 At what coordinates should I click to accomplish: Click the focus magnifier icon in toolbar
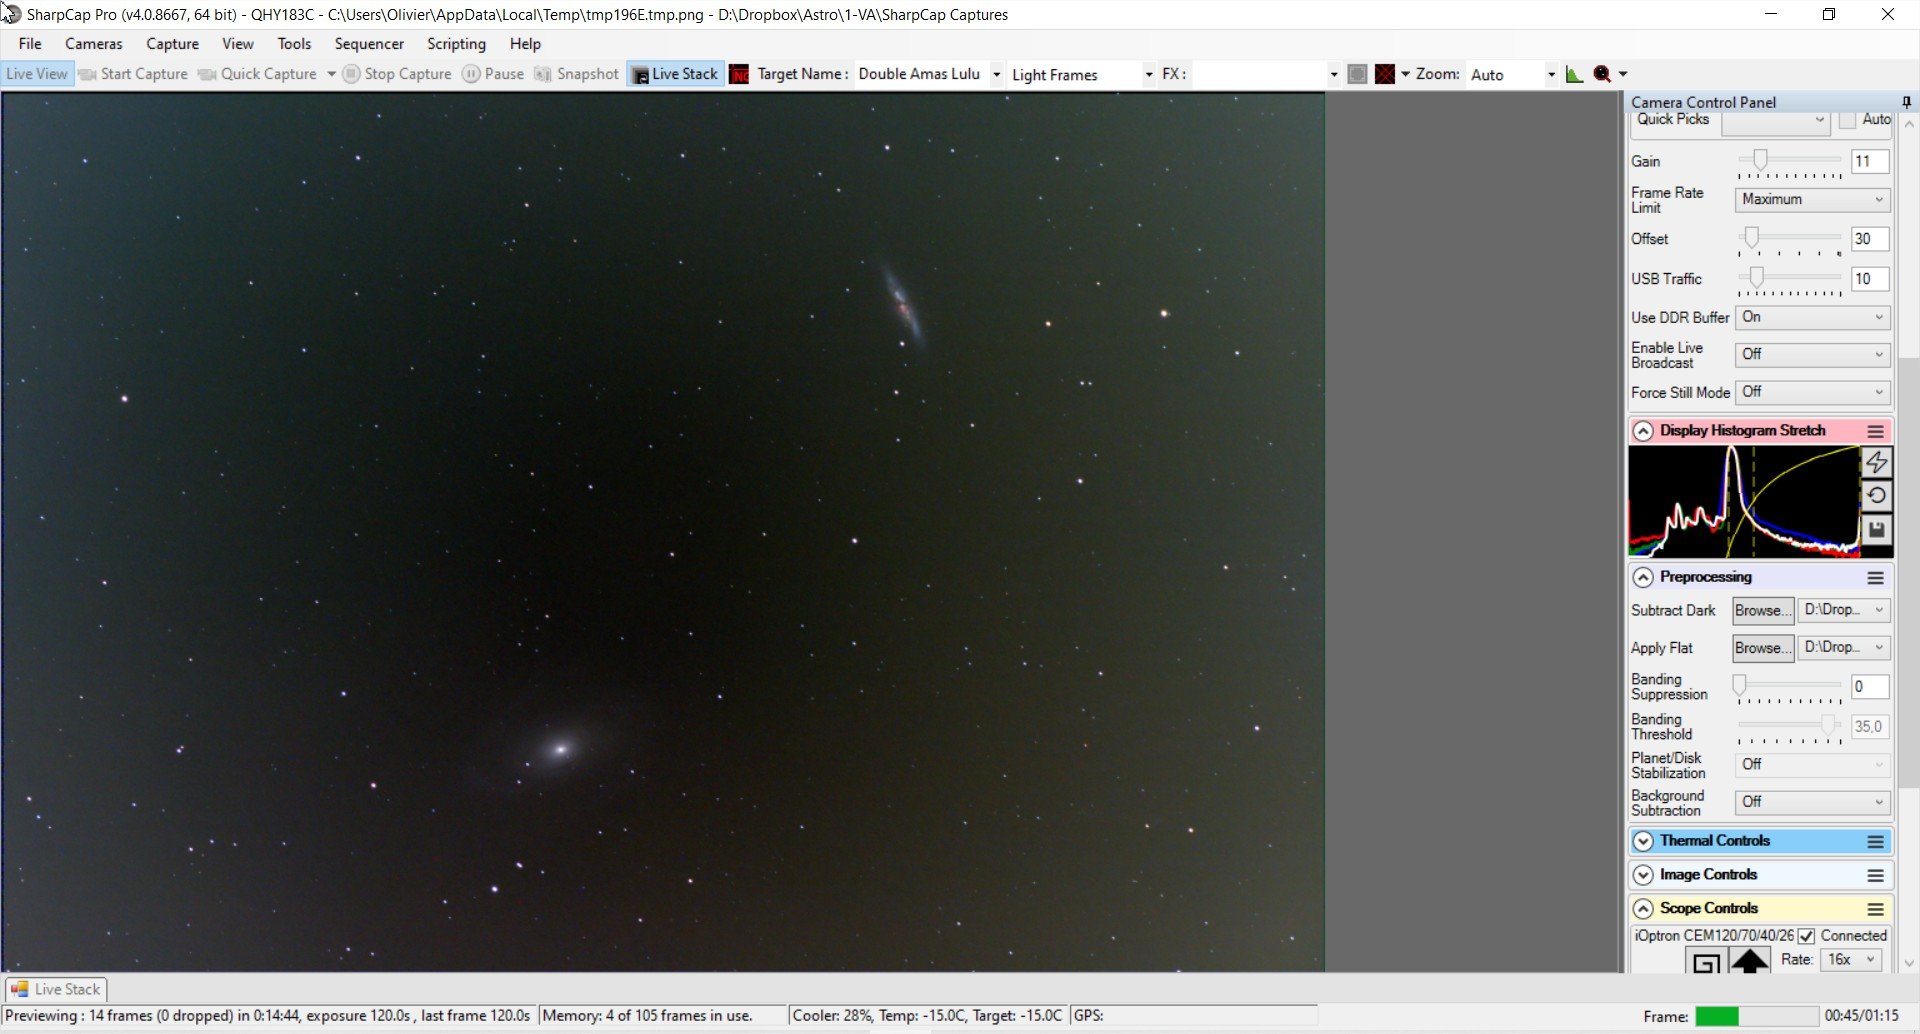[x=1602, y=74]
